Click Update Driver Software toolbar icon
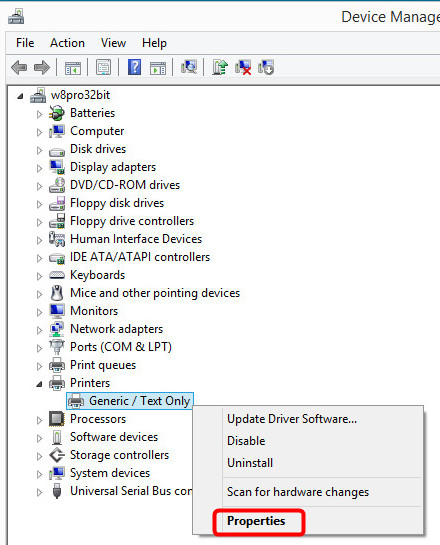The height and width of the screenshot is (545, 440). tap(220, 67)
